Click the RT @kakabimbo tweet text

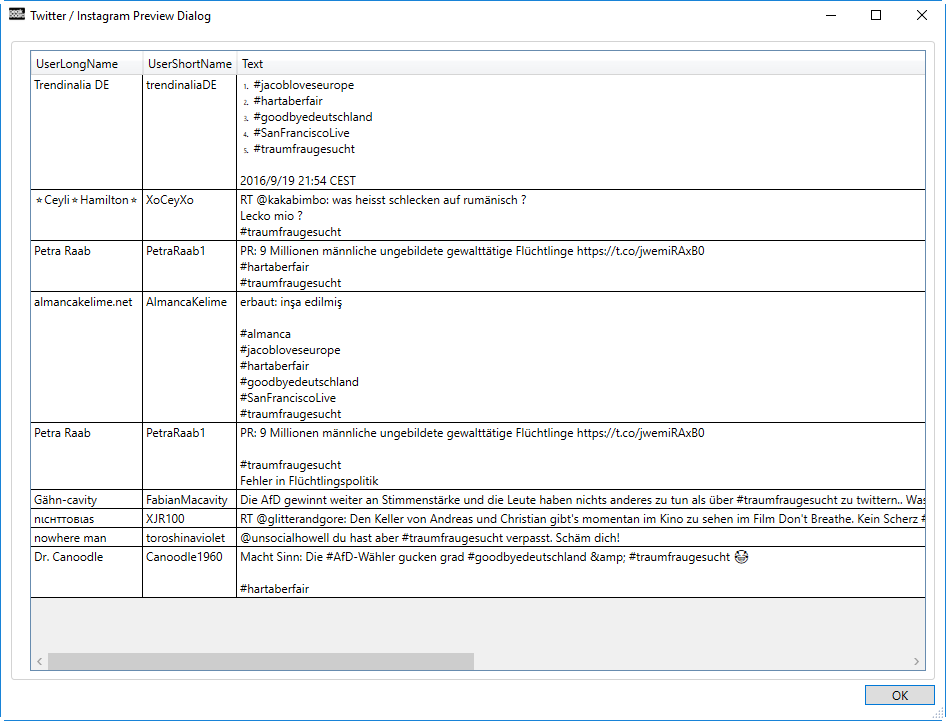click(383, 200)
